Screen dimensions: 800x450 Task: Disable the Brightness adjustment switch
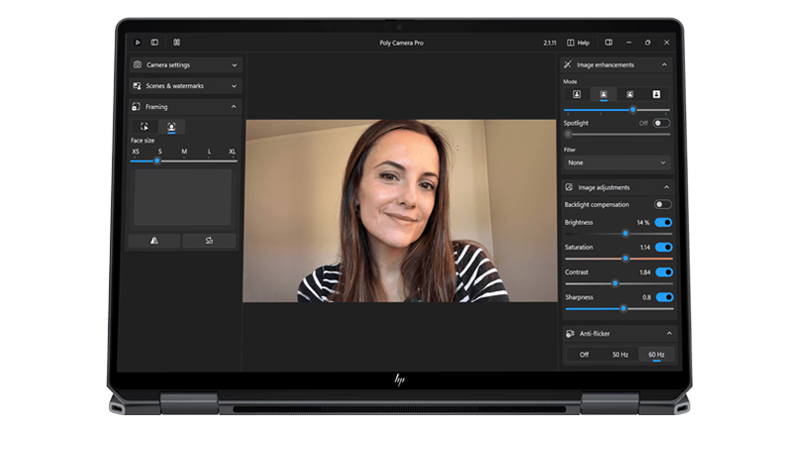(x=663, y=222)
